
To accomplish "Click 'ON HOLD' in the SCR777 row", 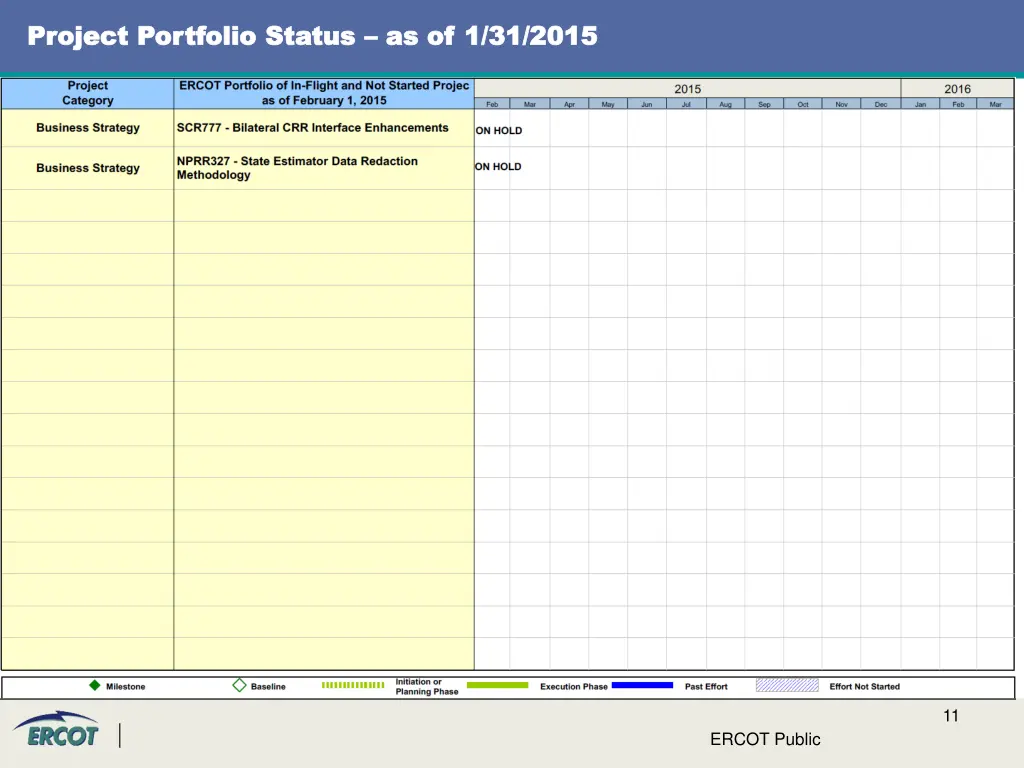I will coord(499,131).
